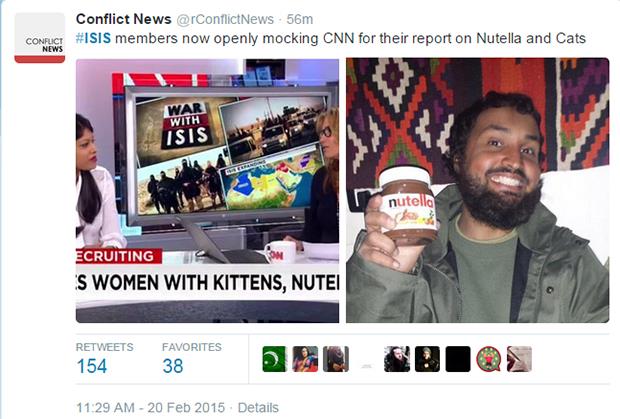Open the tweet Details link
Viewport: 620px width, 419px height.
(258, 408)
